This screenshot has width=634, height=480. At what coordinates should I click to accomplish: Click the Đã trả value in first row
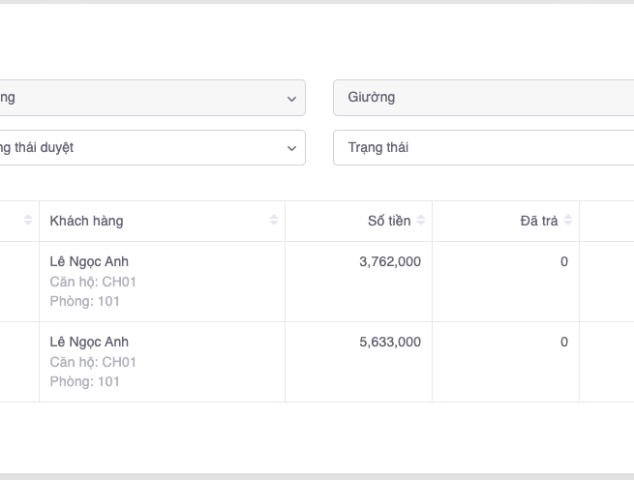(563, 262)
